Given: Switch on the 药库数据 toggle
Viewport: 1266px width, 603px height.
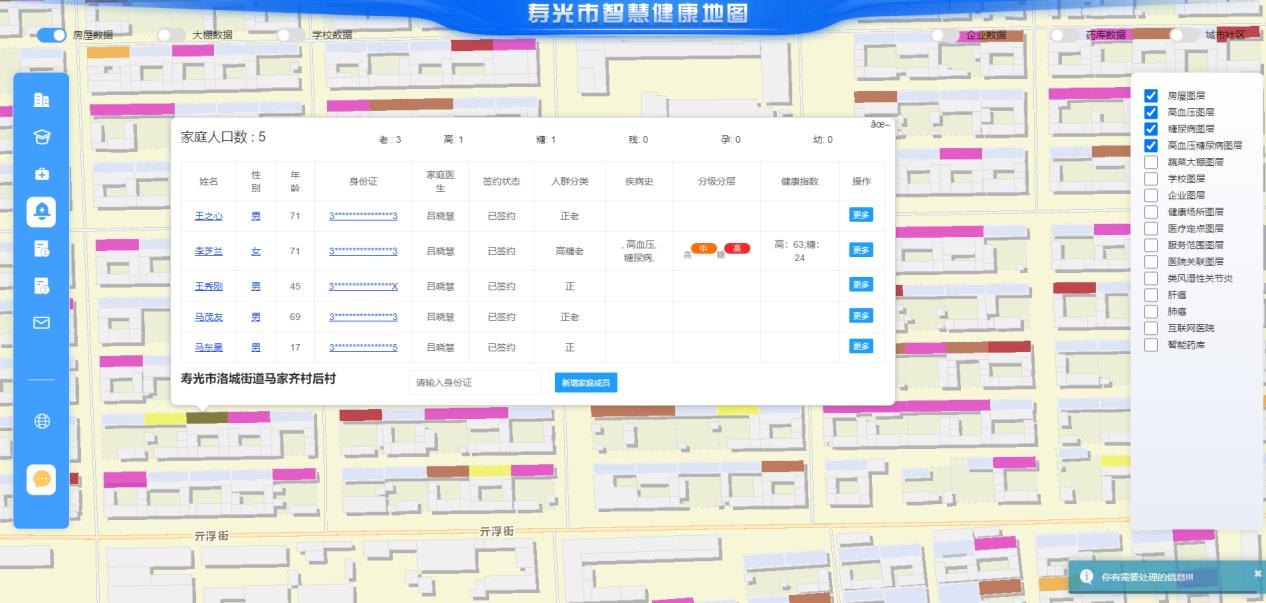Looking at the screenshot, I should [1064, 35].
